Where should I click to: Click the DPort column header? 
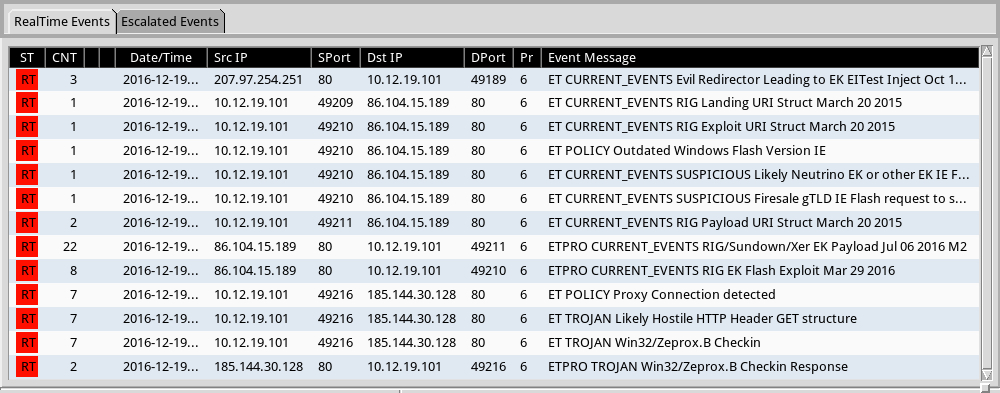click(x=489, y=57)
